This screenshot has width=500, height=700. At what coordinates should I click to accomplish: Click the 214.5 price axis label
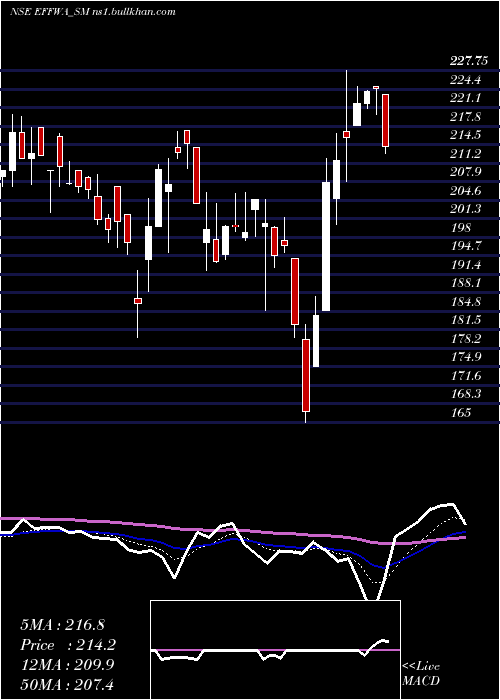click(466, 136)
